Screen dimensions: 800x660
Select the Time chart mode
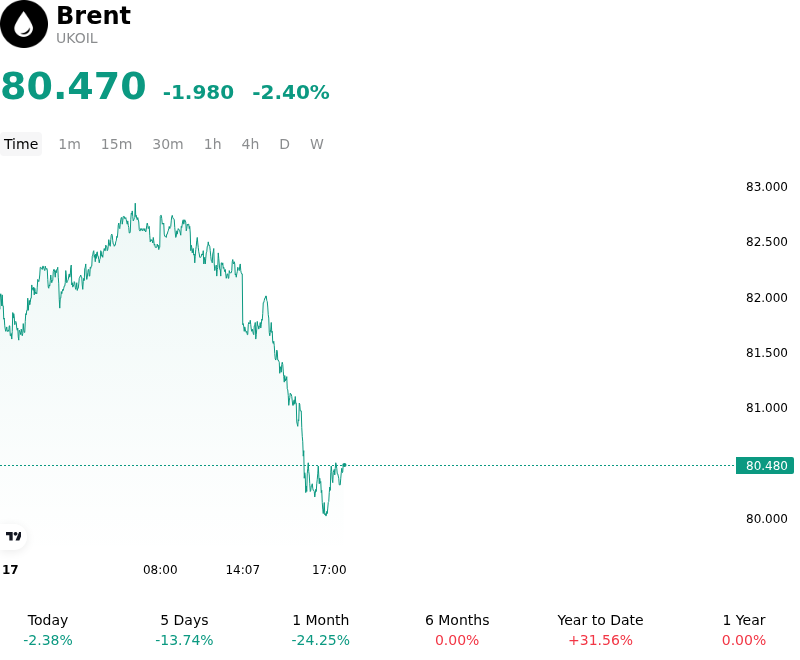(21, 144)
